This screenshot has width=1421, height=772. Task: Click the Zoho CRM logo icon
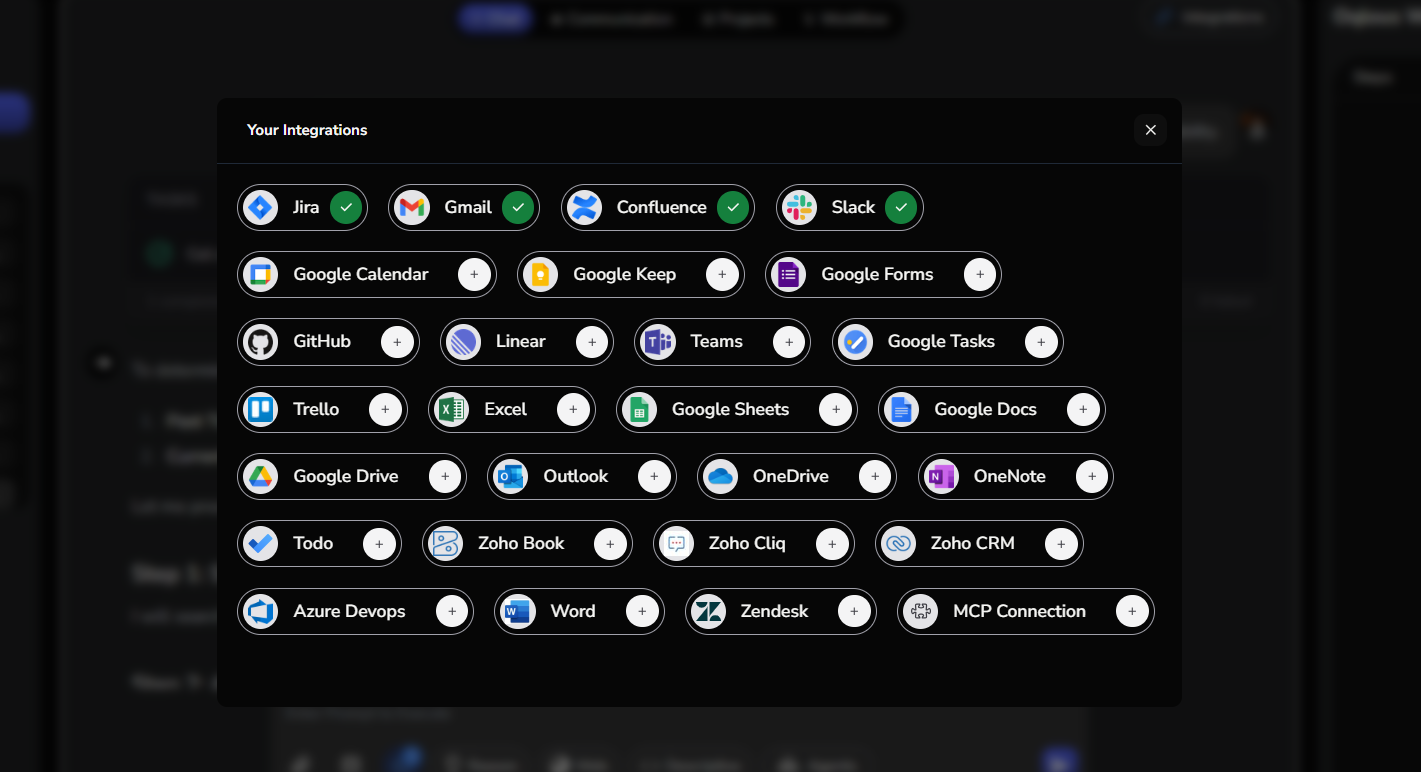coord(898,544)
